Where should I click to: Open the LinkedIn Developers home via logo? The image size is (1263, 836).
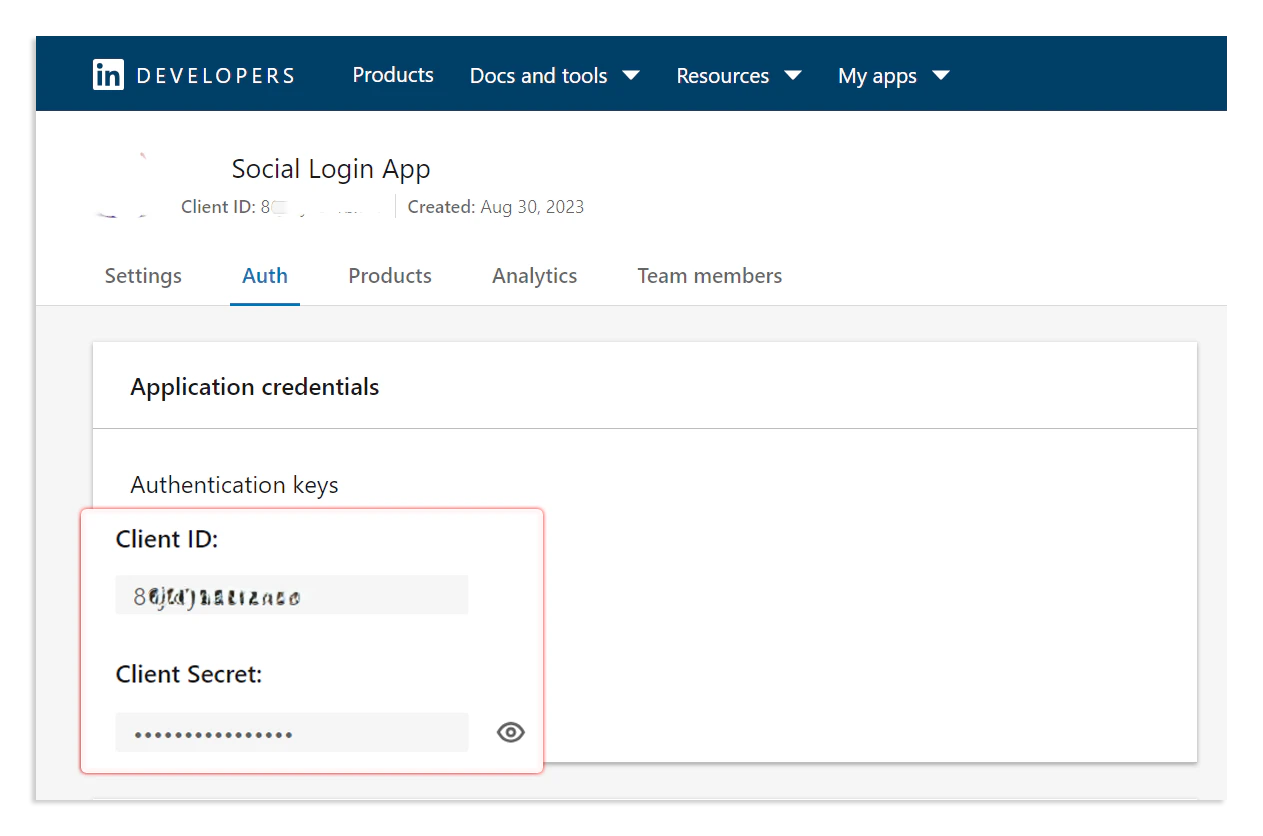(108, 74)
